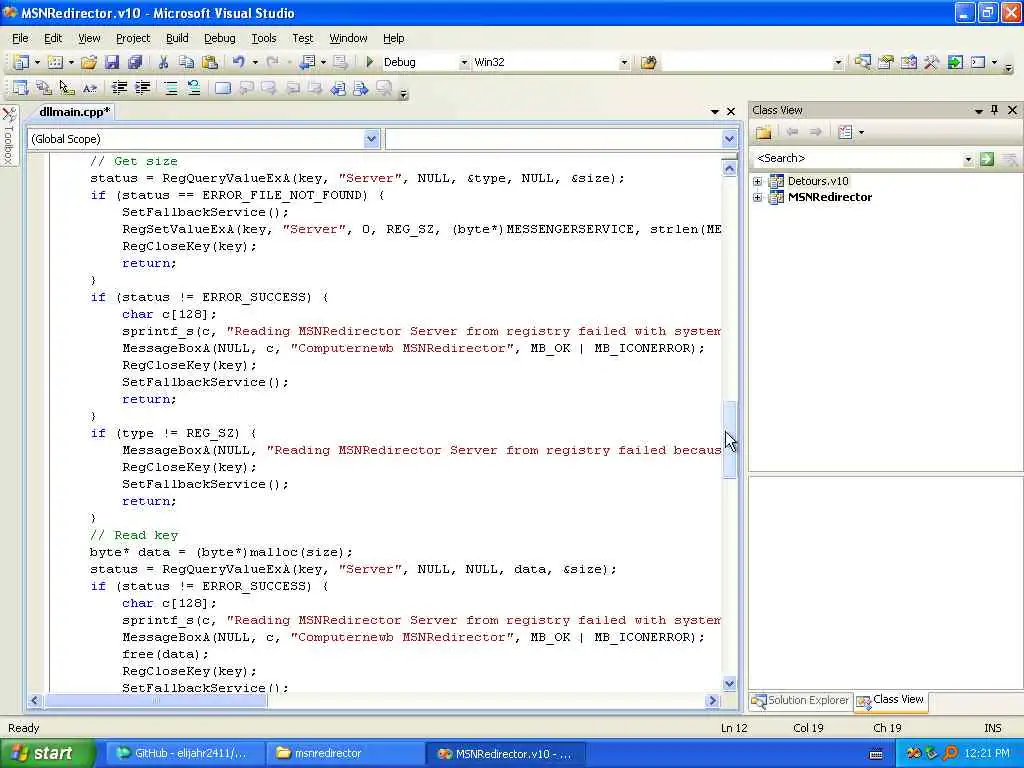Start debugging with the green arrow
The height and width of the screenshot is (768, 1024).
370,62
